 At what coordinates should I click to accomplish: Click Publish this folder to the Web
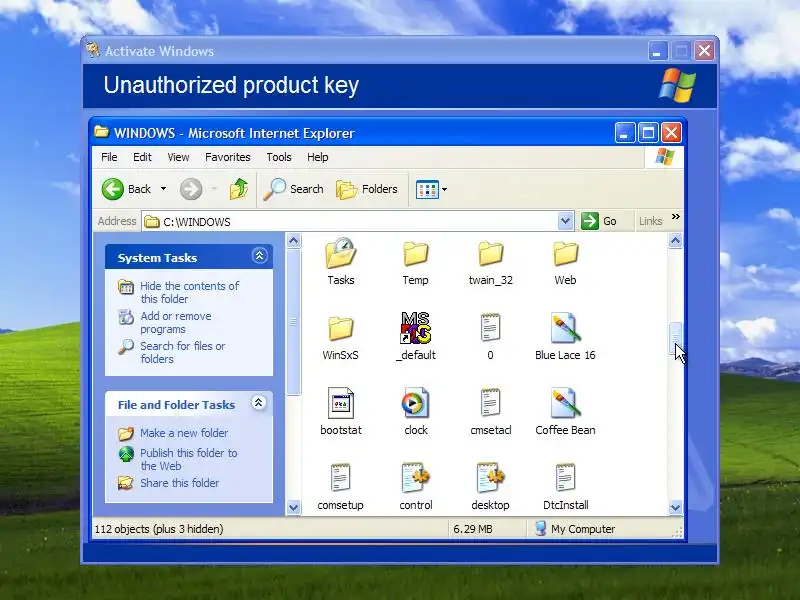(189, 459)
